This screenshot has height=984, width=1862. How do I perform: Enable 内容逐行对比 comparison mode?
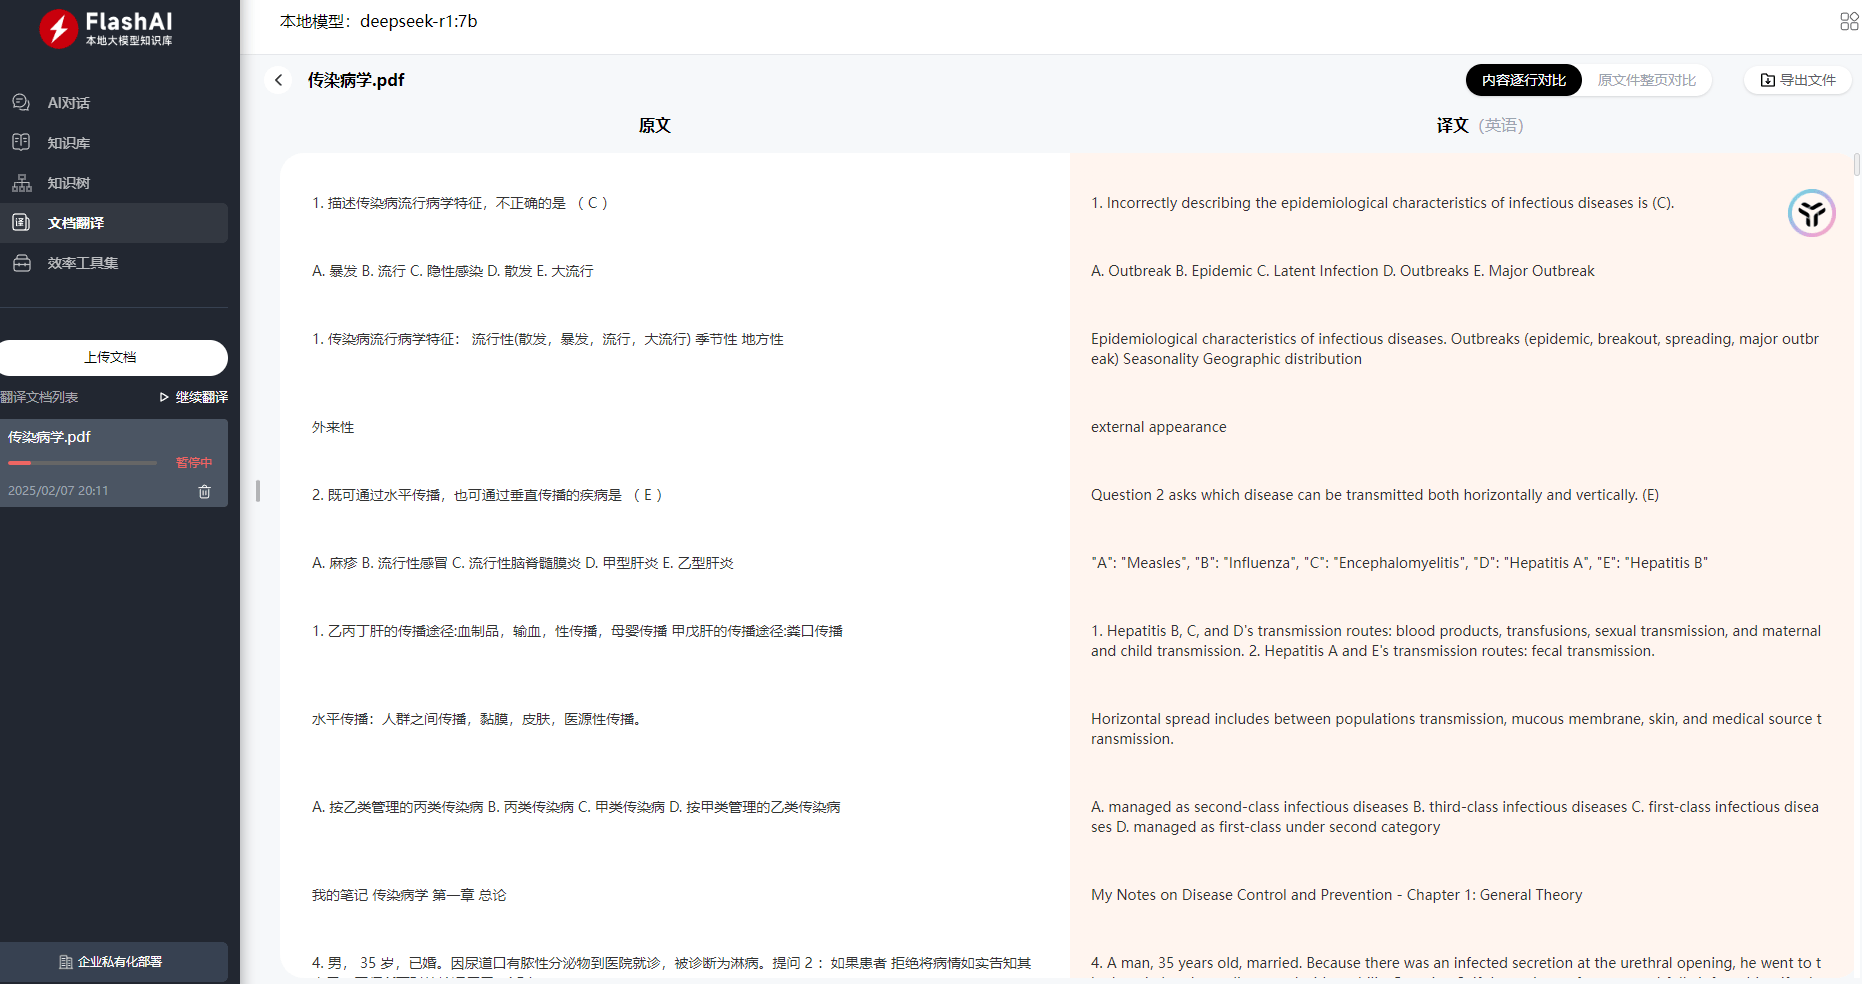pos(1523,80)
